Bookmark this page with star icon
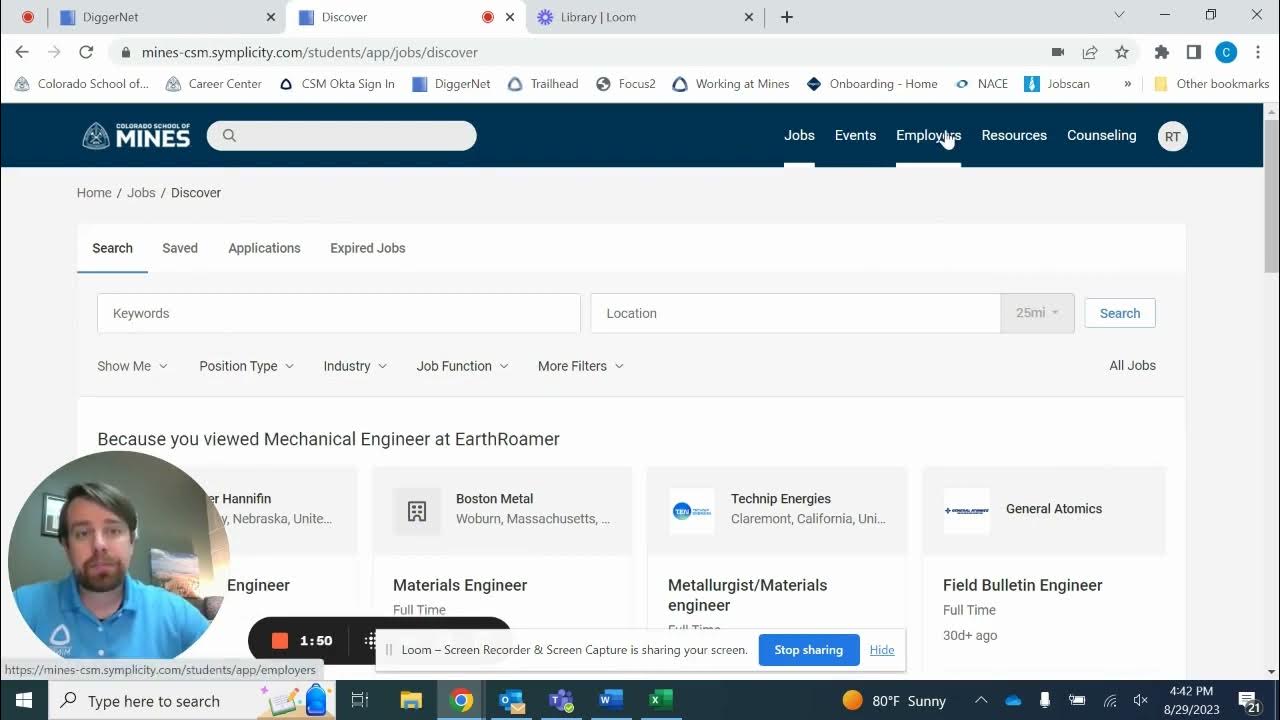The image size is (1280, 720). pos(1122,52)
